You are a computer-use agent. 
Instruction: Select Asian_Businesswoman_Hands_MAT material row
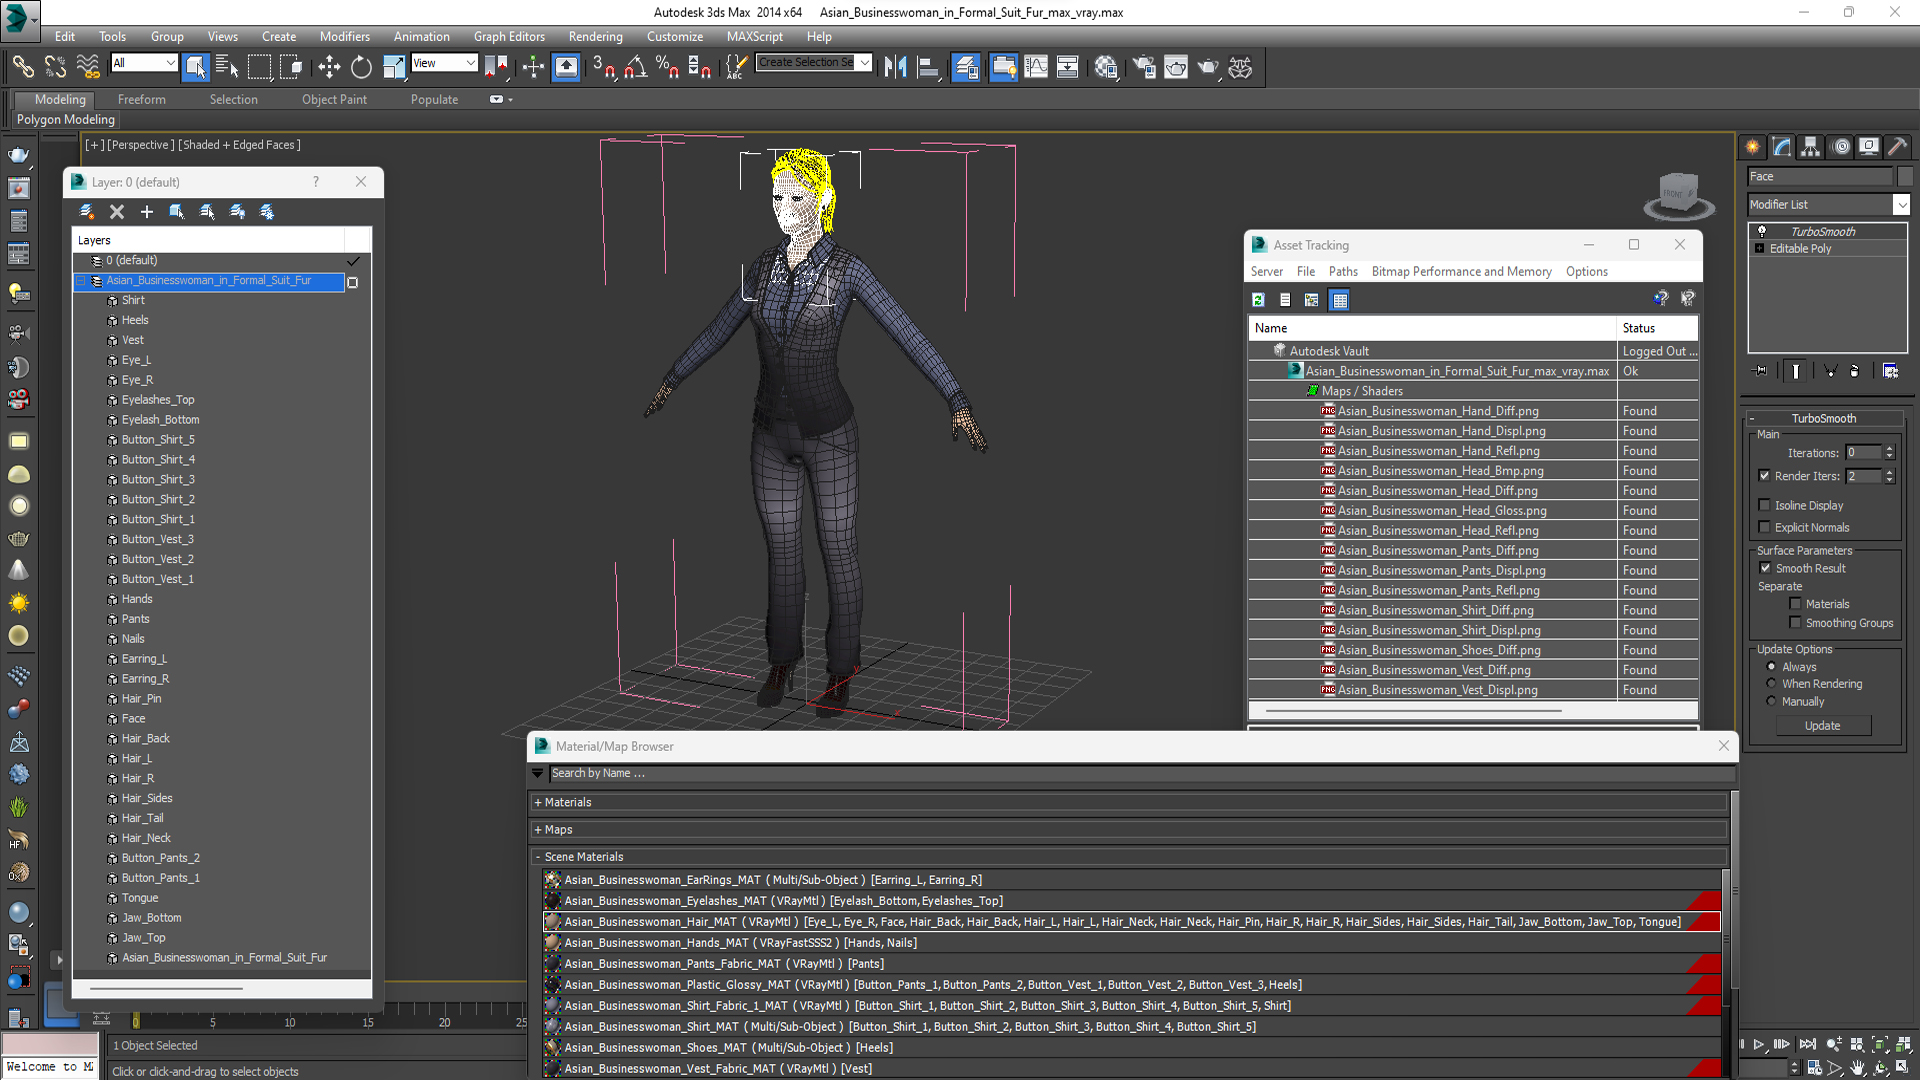tap(1132, 943)
